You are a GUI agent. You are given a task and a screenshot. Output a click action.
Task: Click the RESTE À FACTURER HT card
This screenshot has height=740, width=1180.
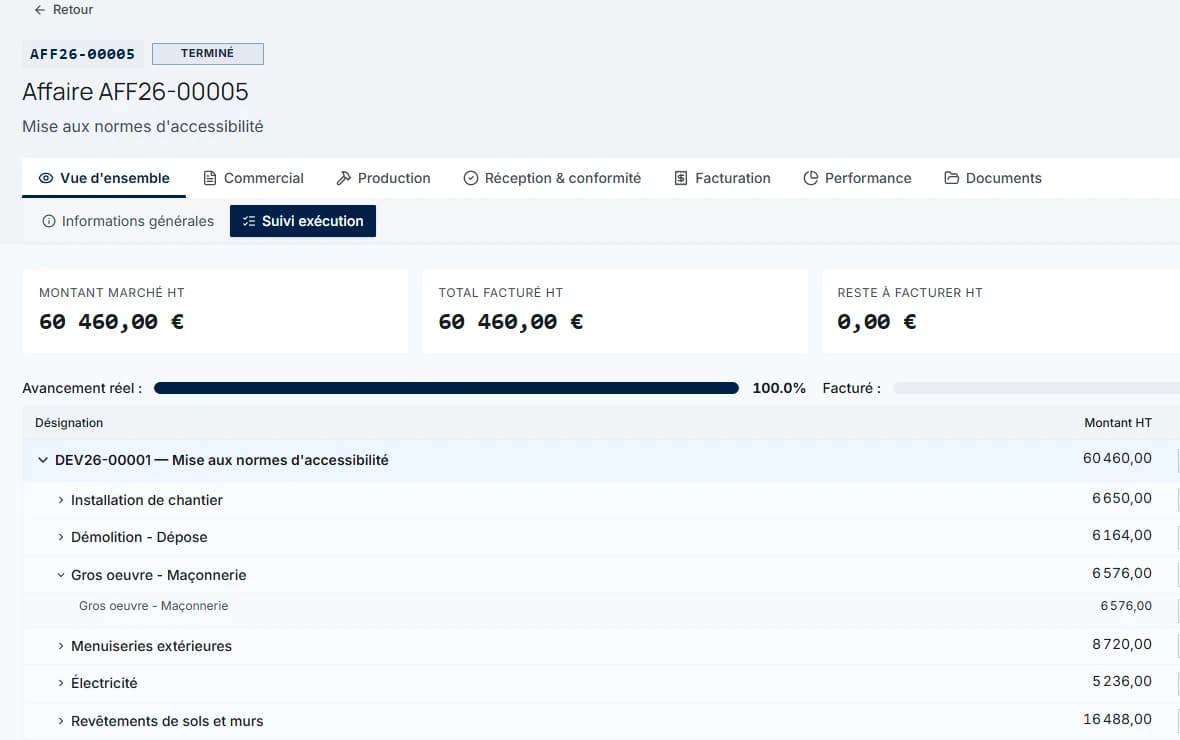(x=1001, y=311)
